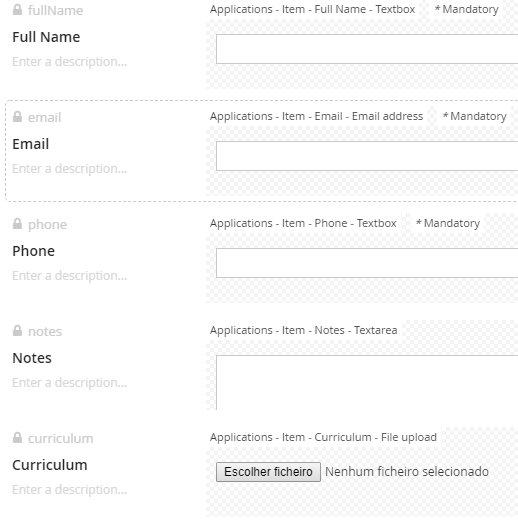The image size is (518, 528).
Task: Open Applications - Item - Curriculum - File upload link
Action: click(x=323, y=437)
